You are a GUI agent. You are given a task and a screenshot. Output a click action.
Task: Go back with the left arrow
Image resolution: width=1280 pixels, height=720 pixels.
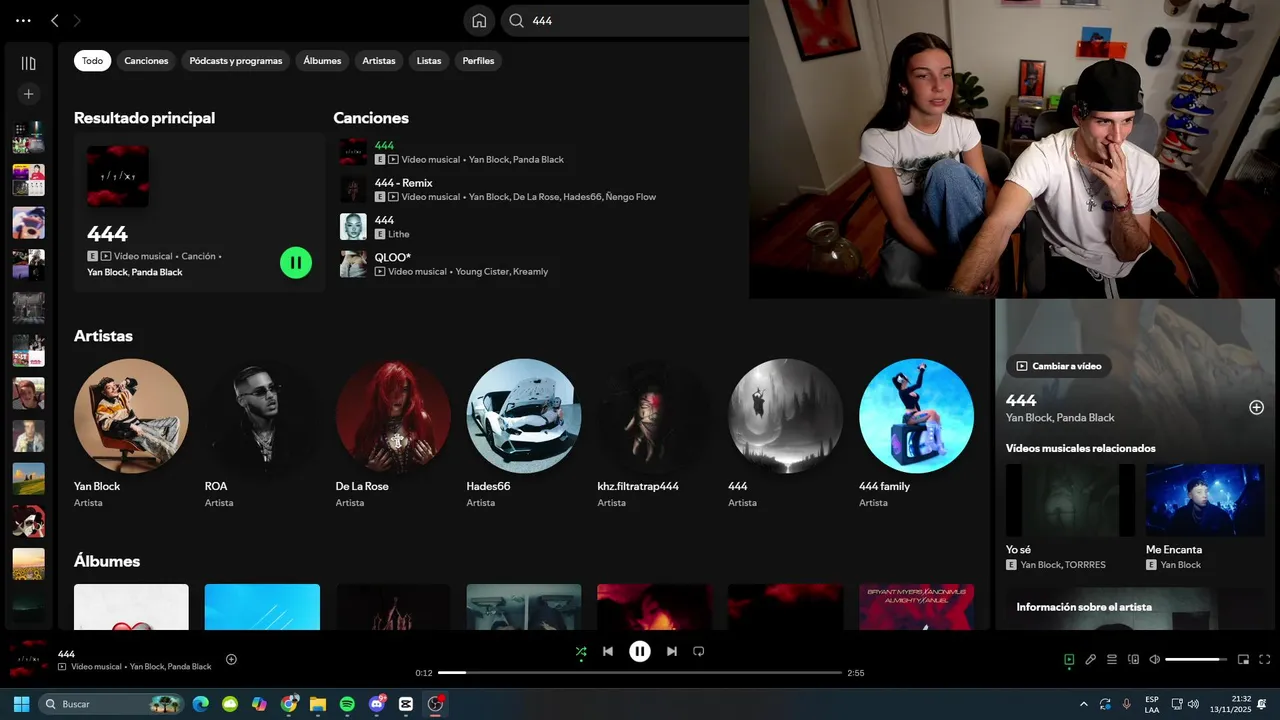(x=55, y=20)
